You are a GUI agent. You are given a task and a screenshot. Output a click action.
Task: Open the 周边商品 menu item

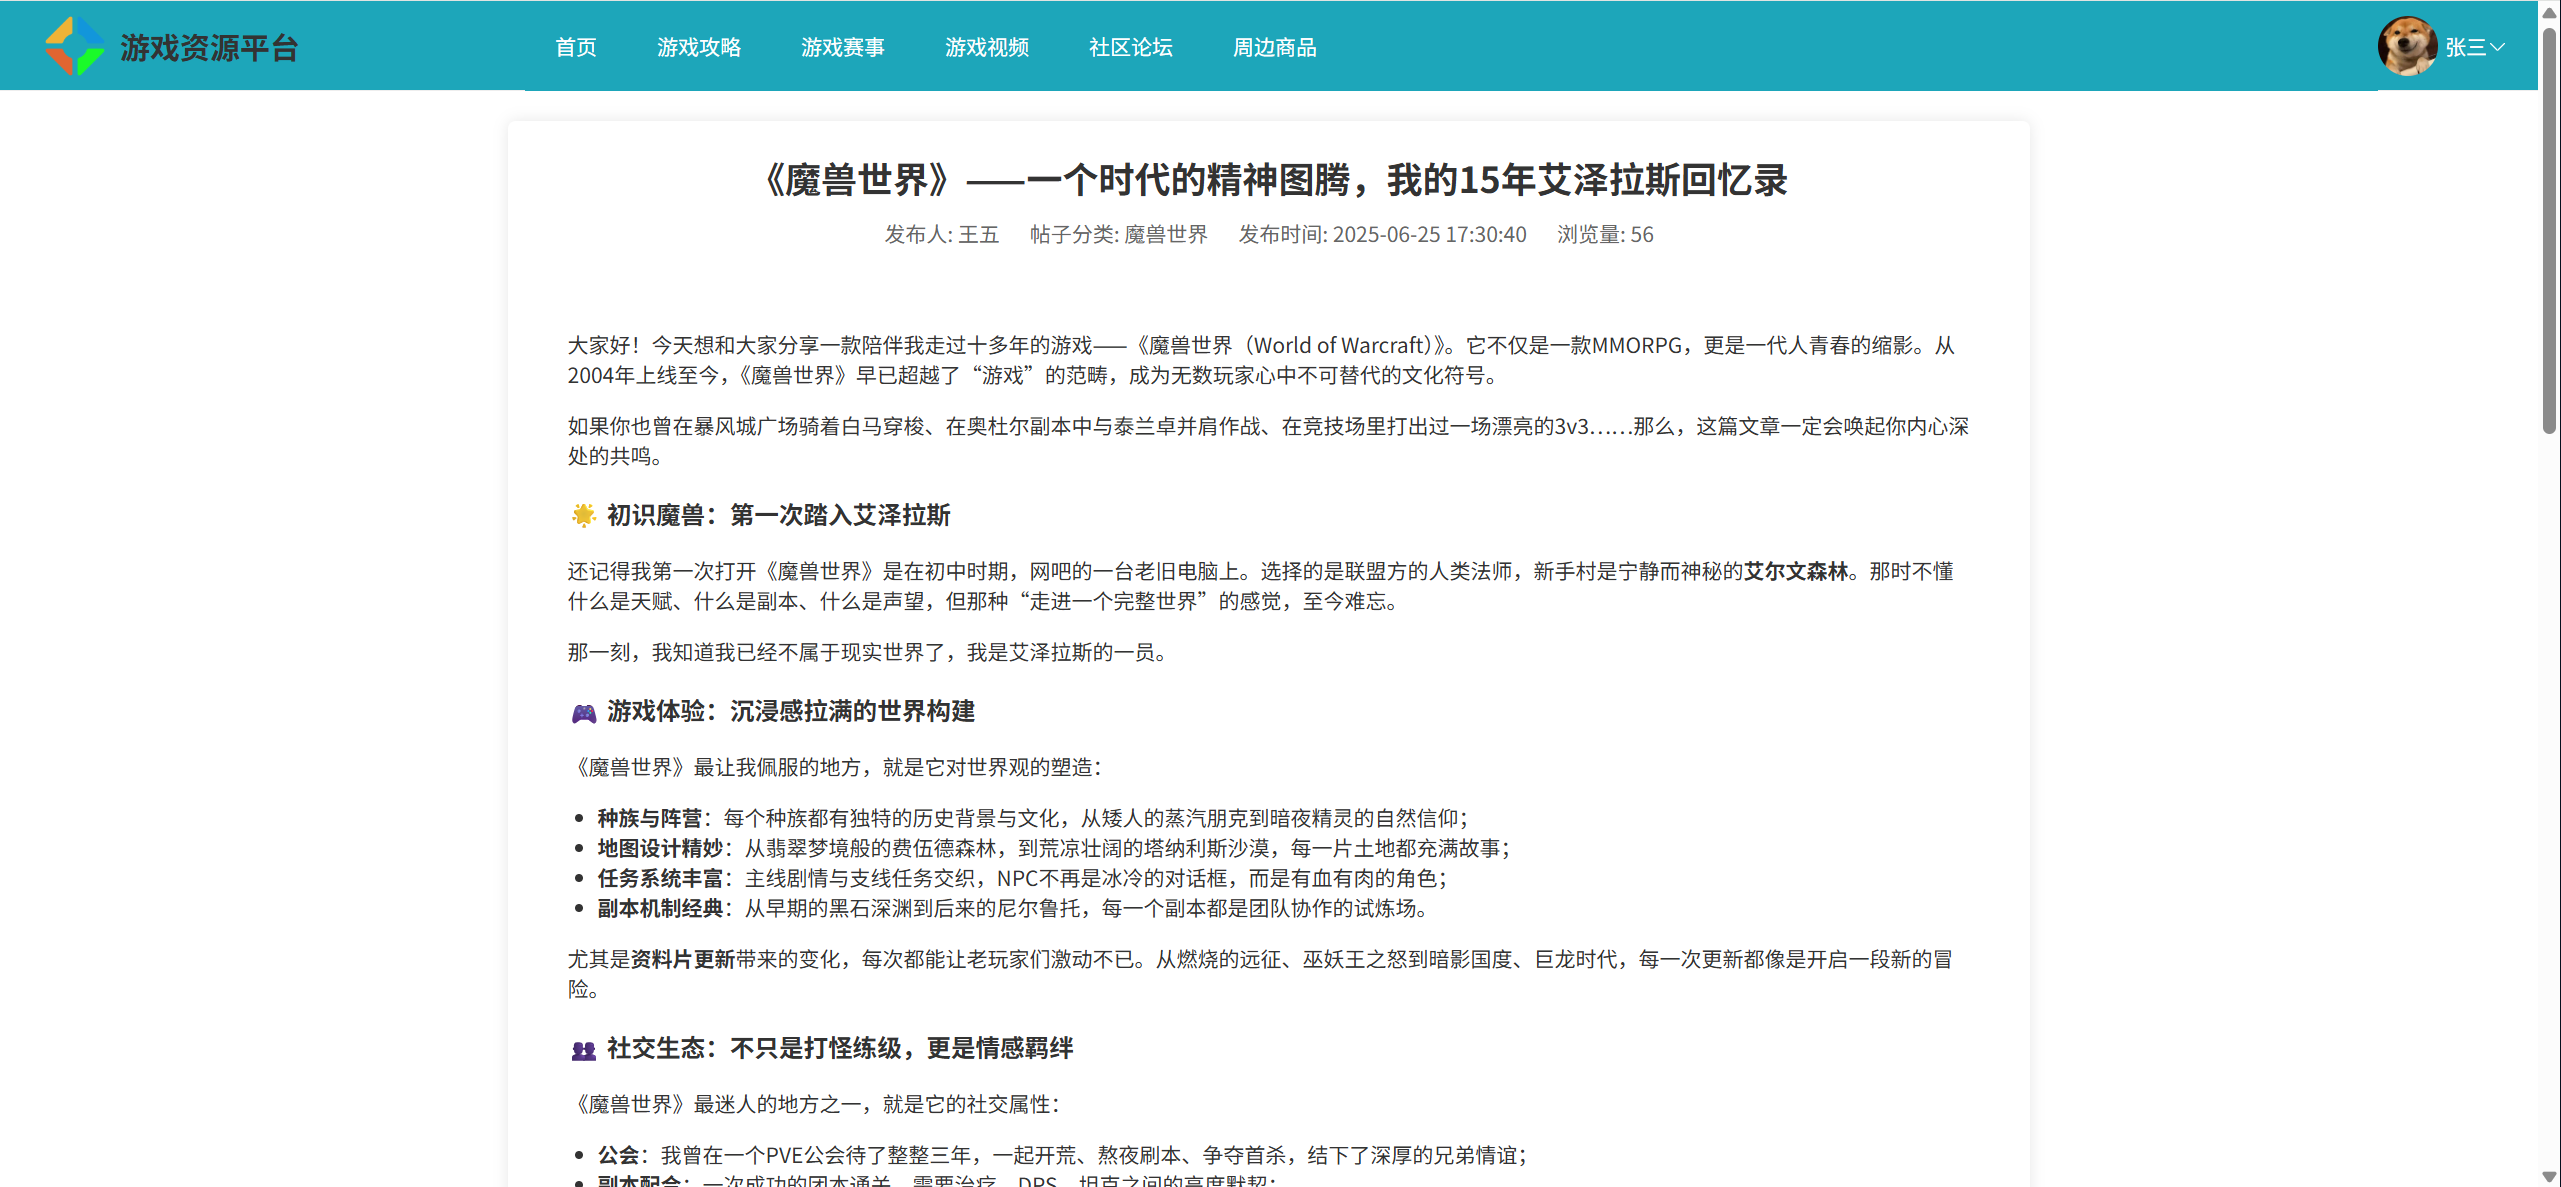tap(1274, 47)
